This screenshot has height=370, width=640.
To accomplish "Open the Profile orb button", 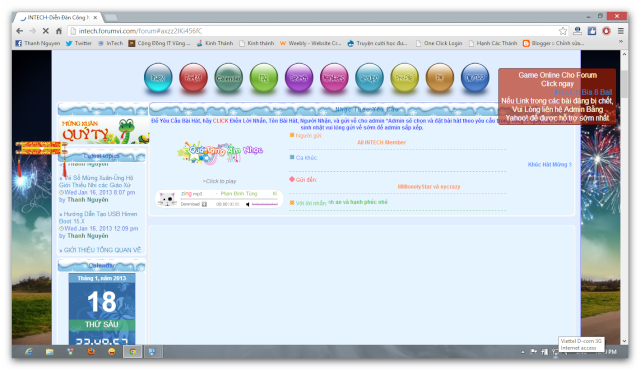I will pyautogui.click(x=404, y=77).
